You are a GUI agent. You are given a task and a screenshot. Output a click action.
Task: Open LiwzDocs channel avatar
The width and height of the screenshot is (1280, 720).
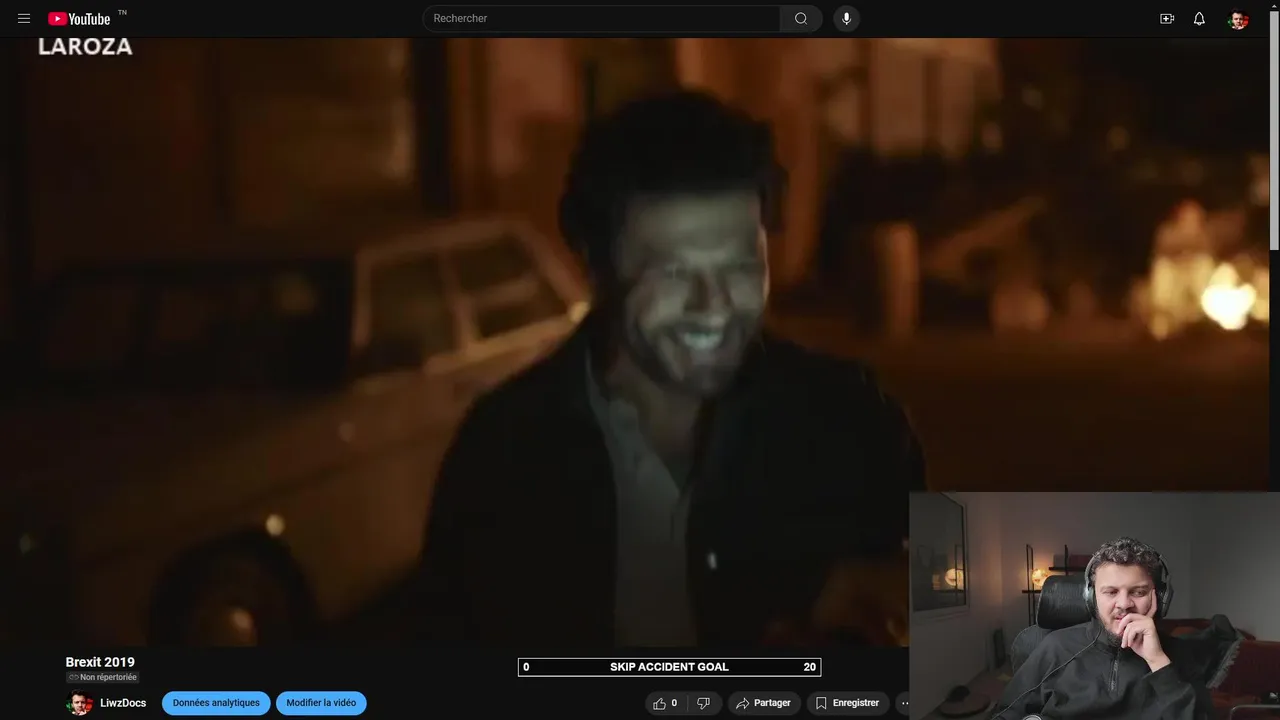[79, 703]
